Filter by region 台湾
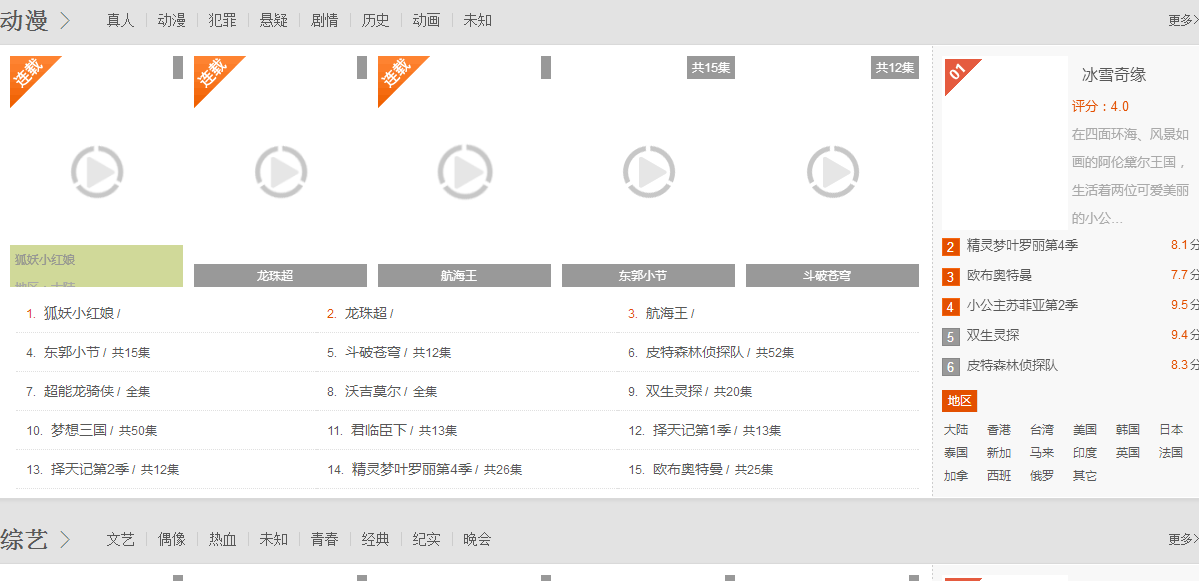This screenshot has height=581, width=1199. click(x=1041, y=430)
